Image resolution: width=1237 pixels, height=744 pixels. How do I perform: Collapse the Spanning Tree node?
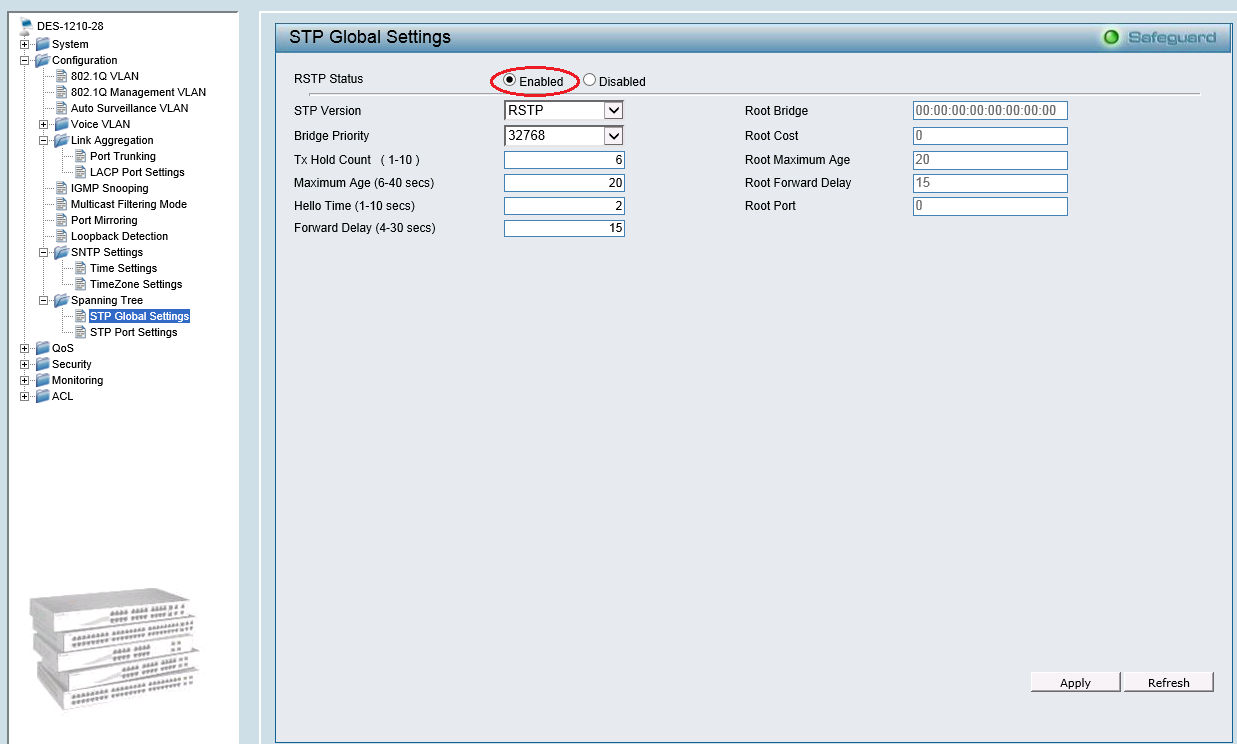point(43,300)
